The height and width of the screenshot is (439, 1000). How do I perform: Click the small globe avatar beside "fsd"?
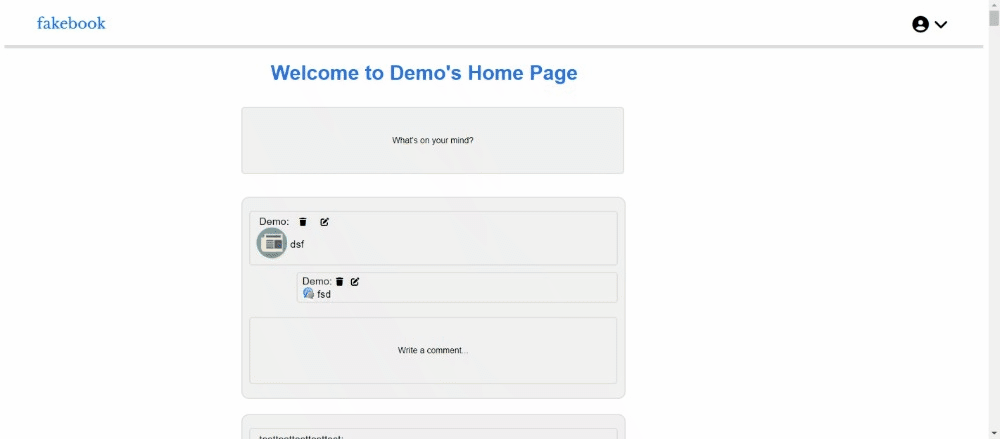coord(309,294)
